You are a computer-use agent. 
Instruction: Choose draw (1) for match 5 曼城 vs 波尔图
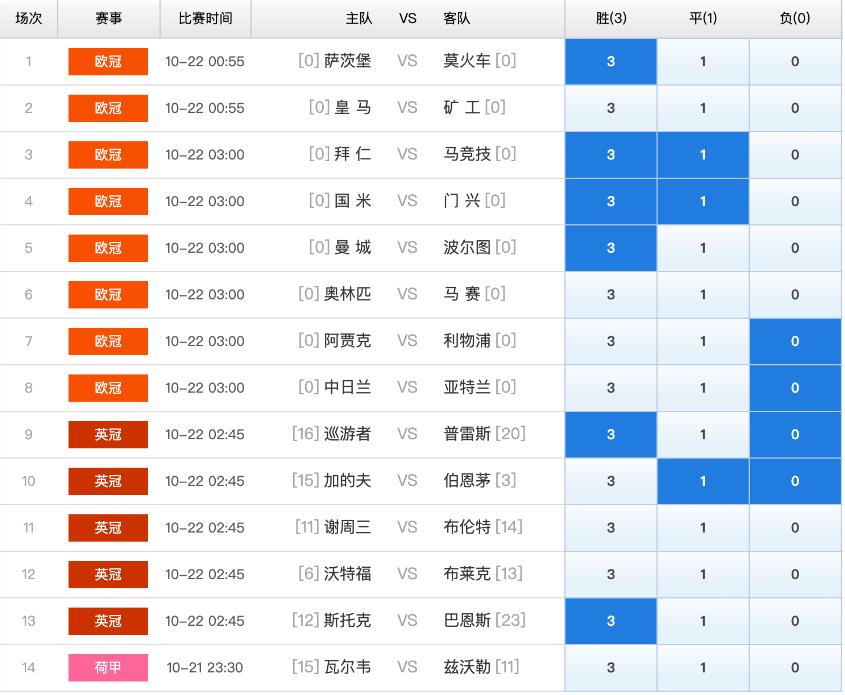pyautogui.click(x=703, y=248)
